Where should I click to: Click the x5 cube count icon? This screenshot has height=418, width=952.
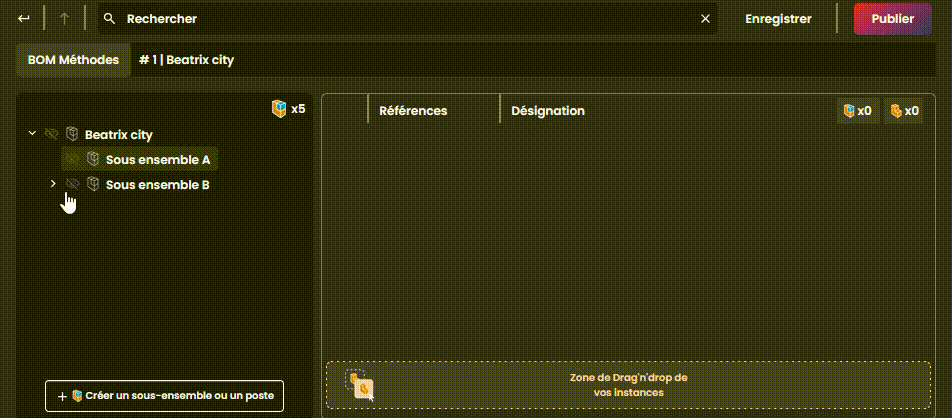tap(279, 109)
